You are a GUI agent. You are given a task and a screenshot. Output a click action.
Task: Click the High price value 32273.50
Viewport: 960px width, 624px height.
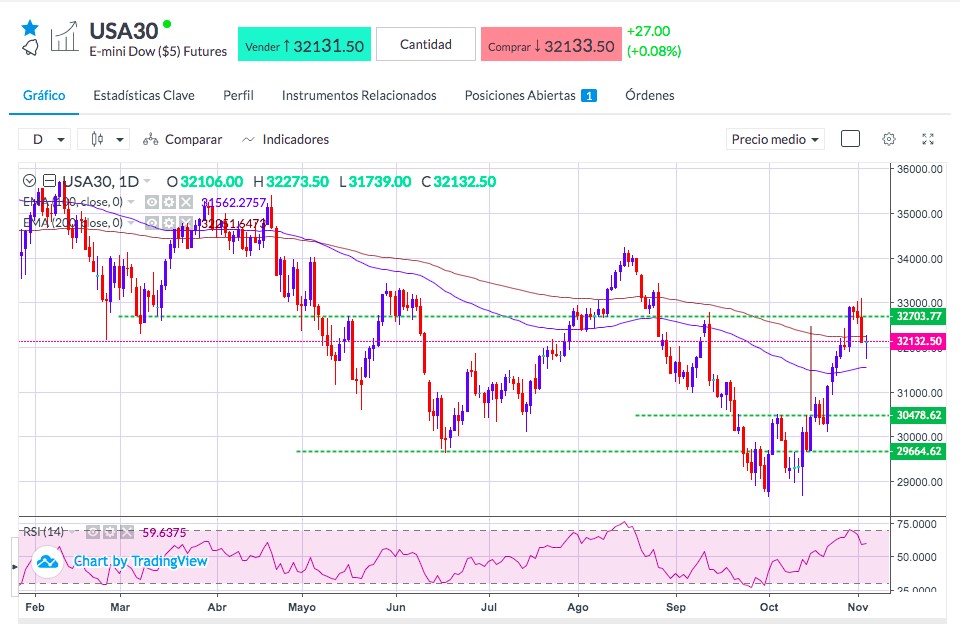298,182
